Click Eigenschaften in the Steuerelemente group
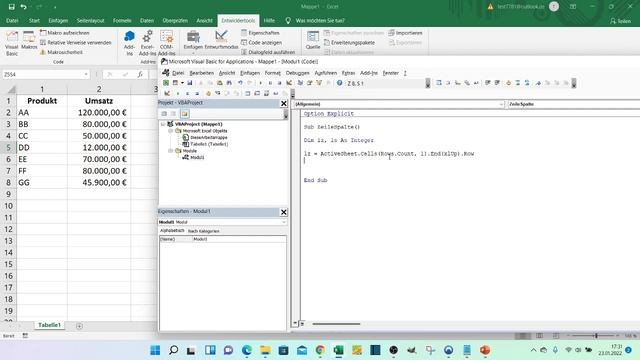This screenshot has height=360, width=640. pos(260,33)
